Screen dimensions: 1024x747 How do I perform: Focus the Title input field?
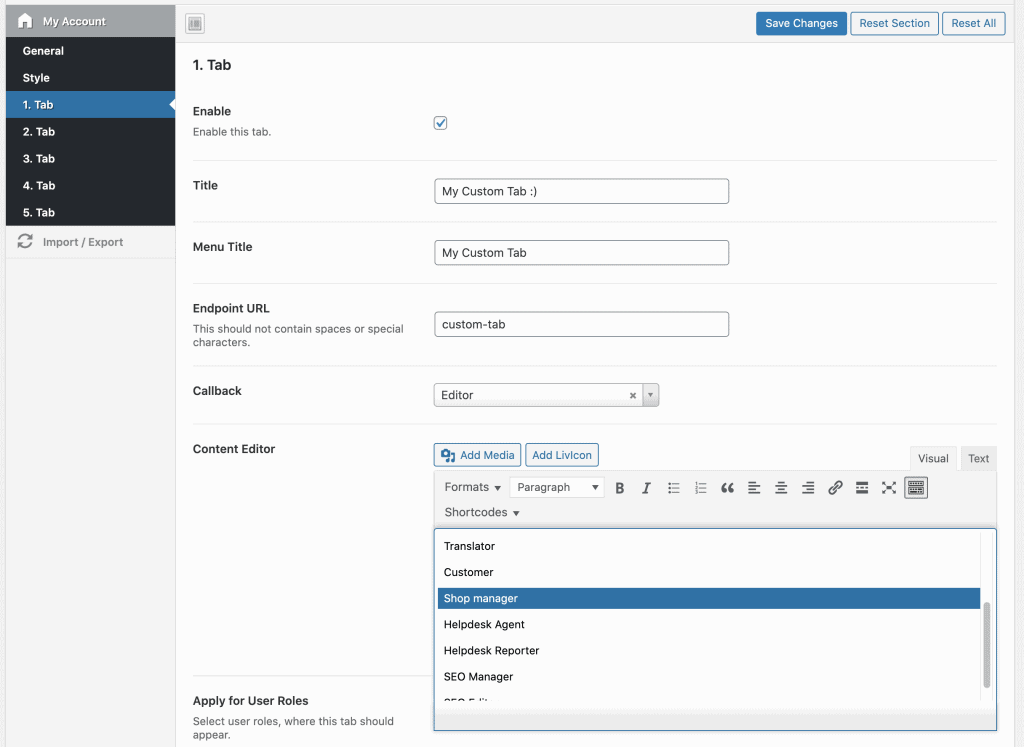coord(581,191)
